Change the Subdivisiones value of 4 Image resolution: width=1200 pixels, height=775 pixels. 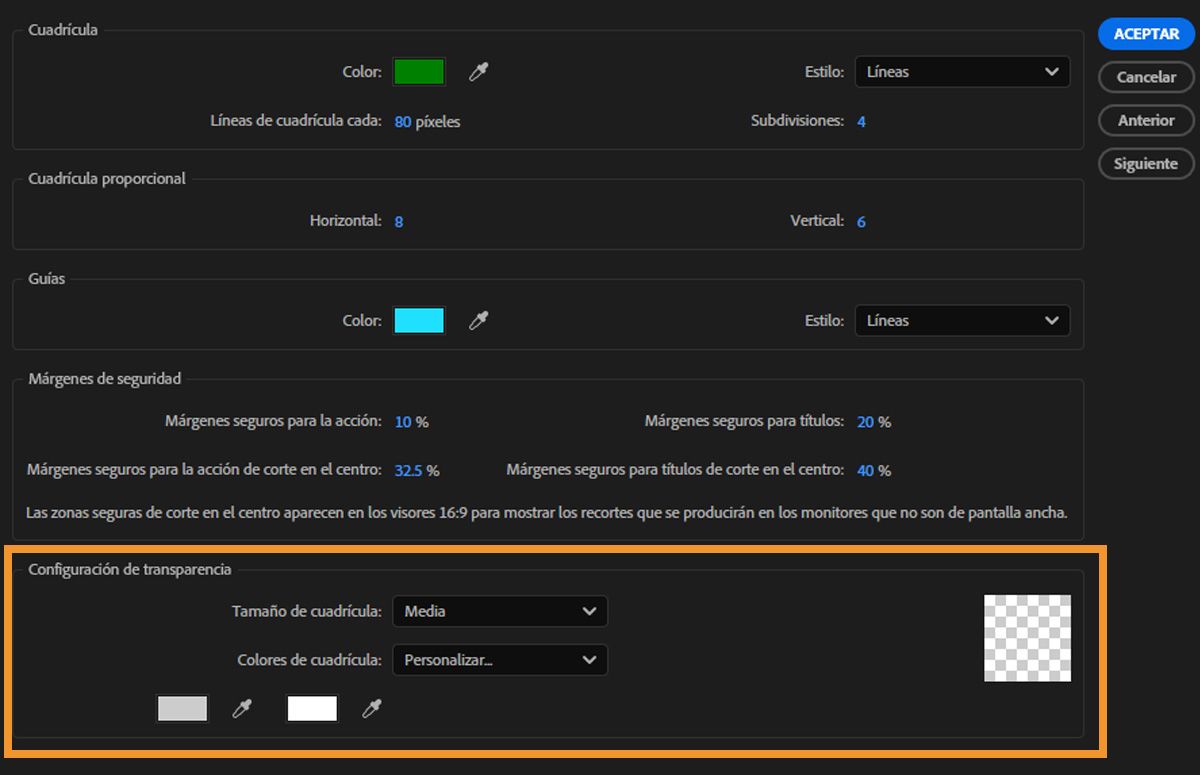point(861,121)
